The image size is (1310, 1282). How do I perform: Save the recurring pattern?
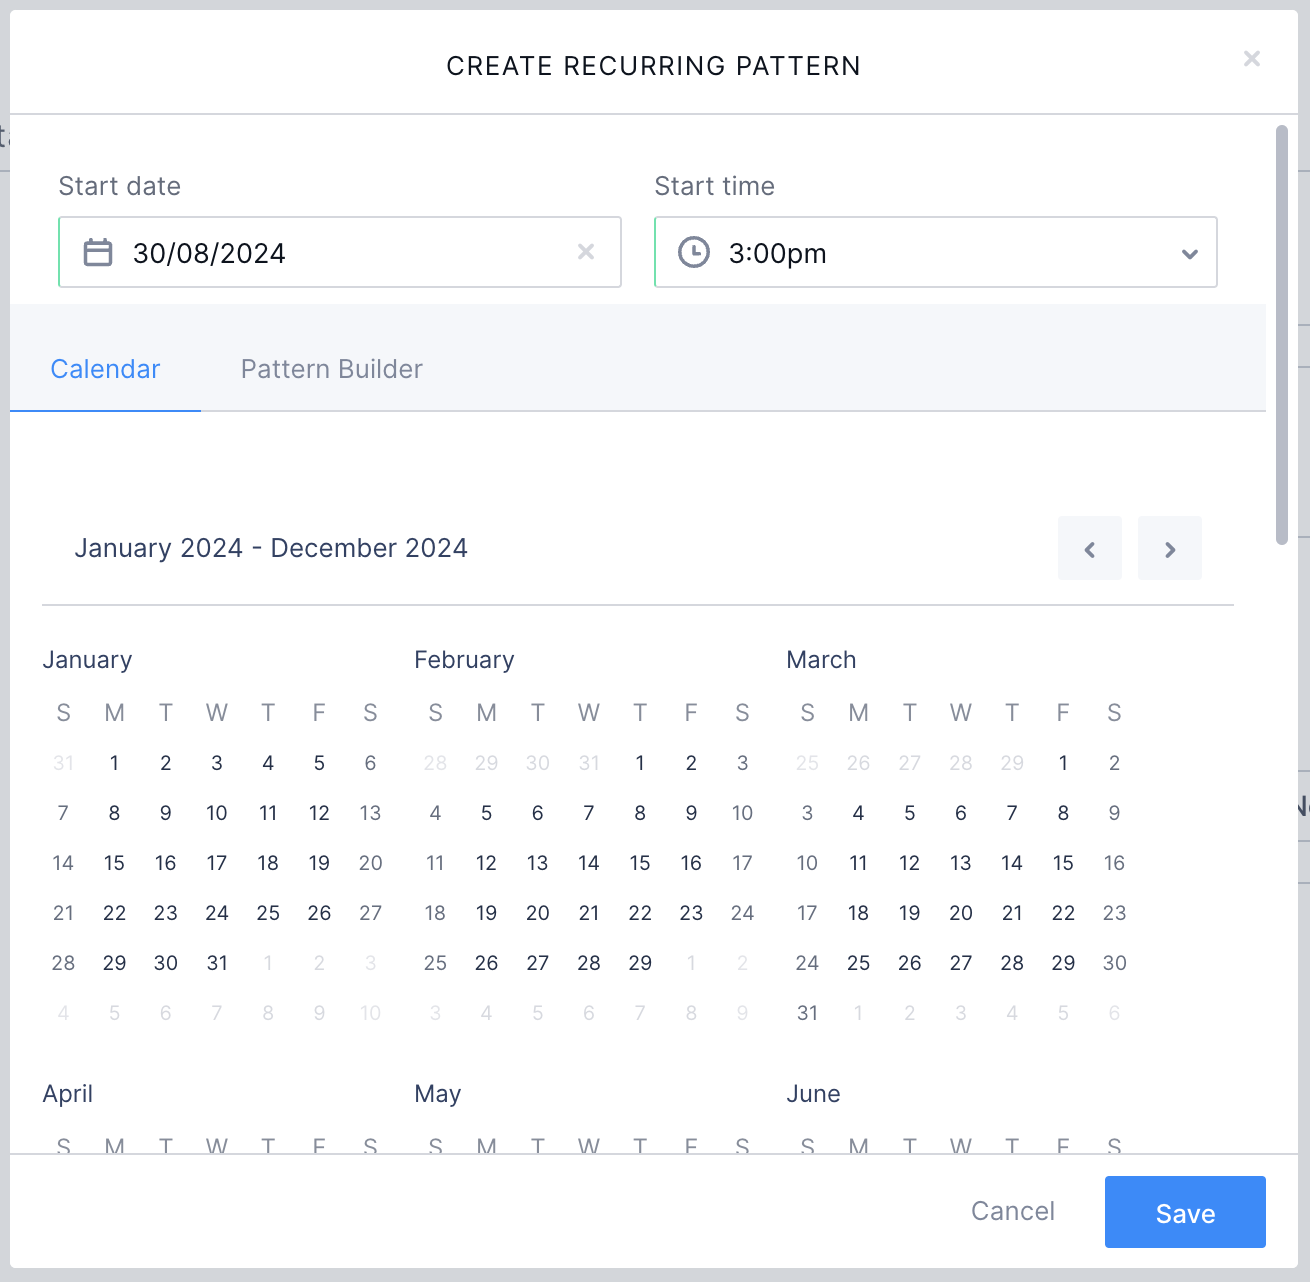1185,1212
